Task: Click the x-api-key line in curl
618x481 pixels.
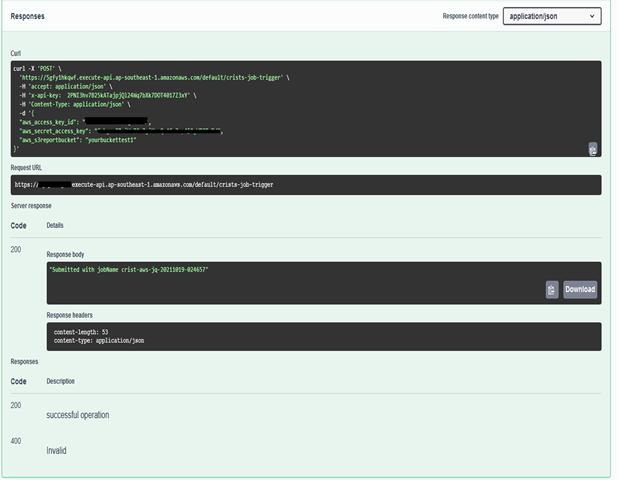Action: pyautogui.click(x=120, y=96)
